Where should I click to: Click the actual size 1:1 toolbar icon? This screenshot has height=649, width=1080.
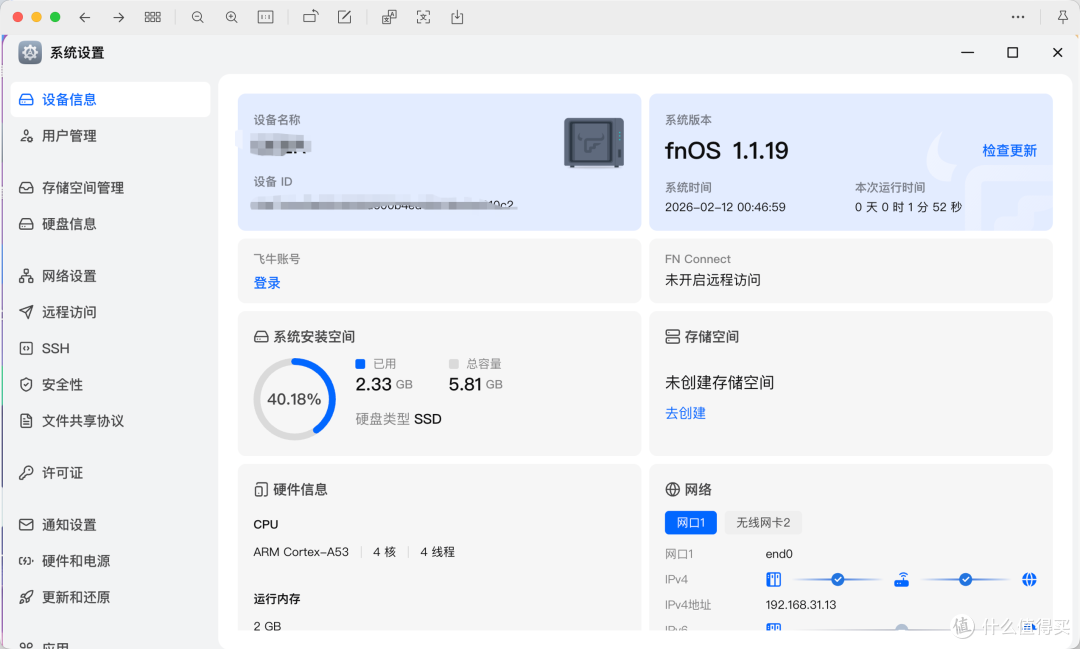[x=265, y=17]
